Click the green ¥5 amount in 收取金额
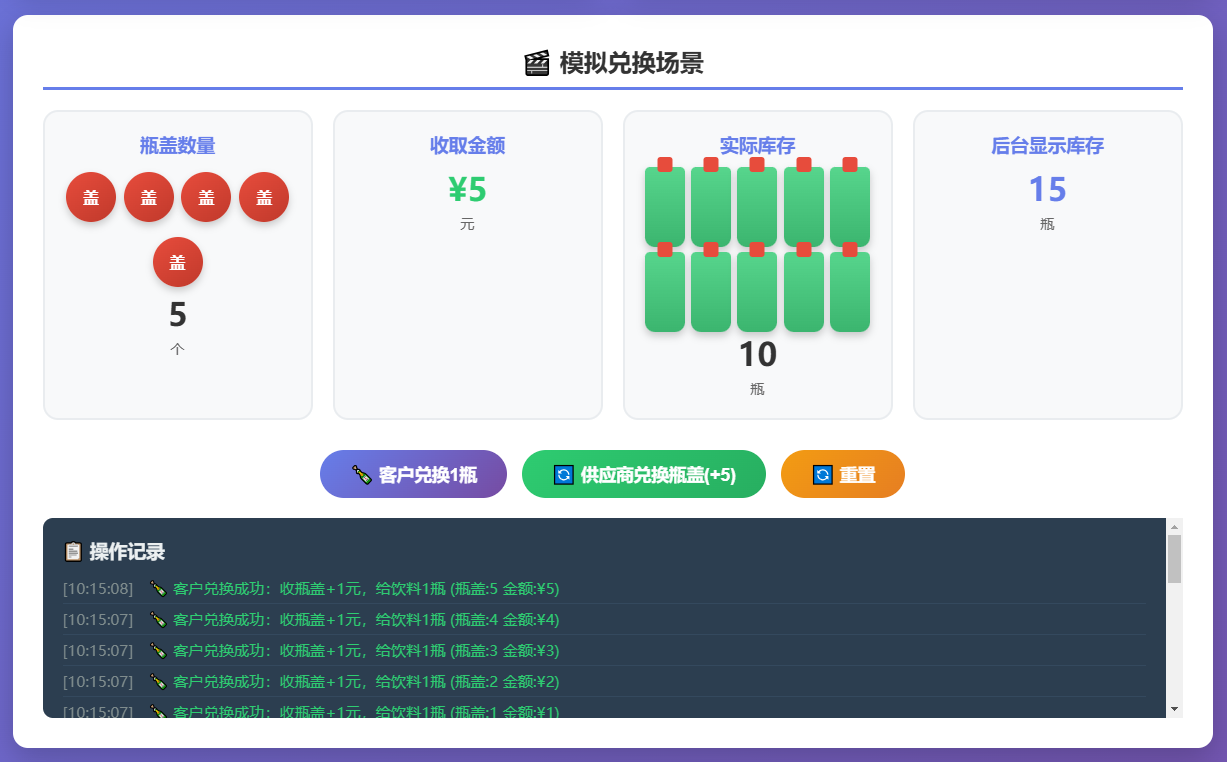Screen dimensions: 1227x762 click(467, 189)
